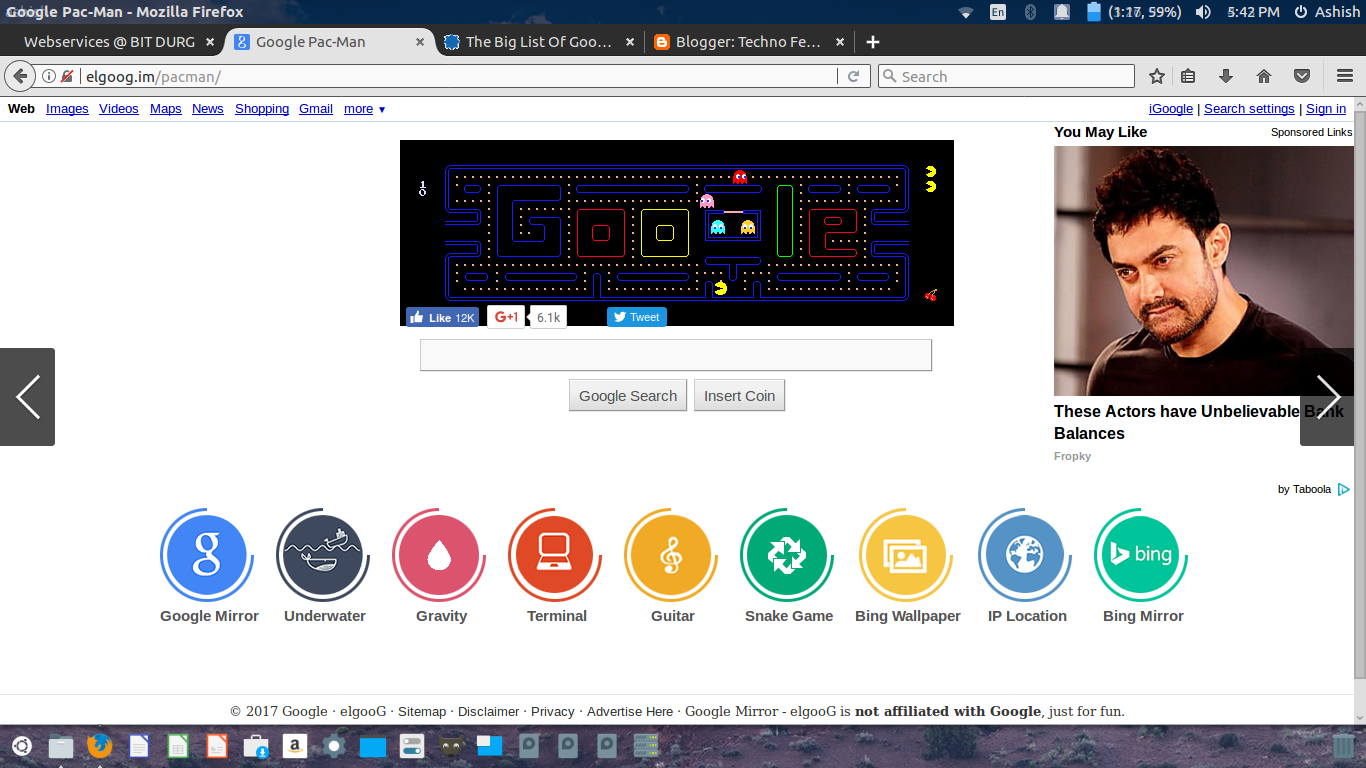1366x768 pixels.
Task: Start the Snake Game icon
Action: pyautogui.click(x=787, y=555)
